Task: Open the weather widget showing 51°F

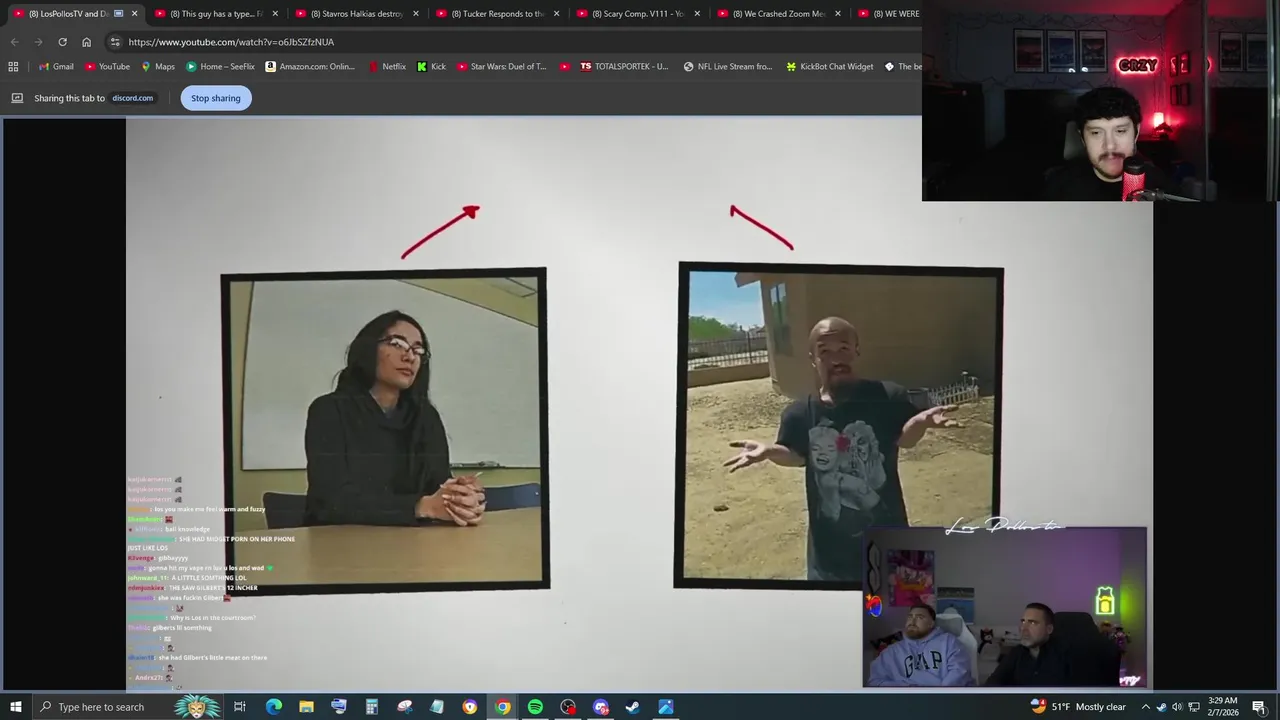Action: 1078,707
